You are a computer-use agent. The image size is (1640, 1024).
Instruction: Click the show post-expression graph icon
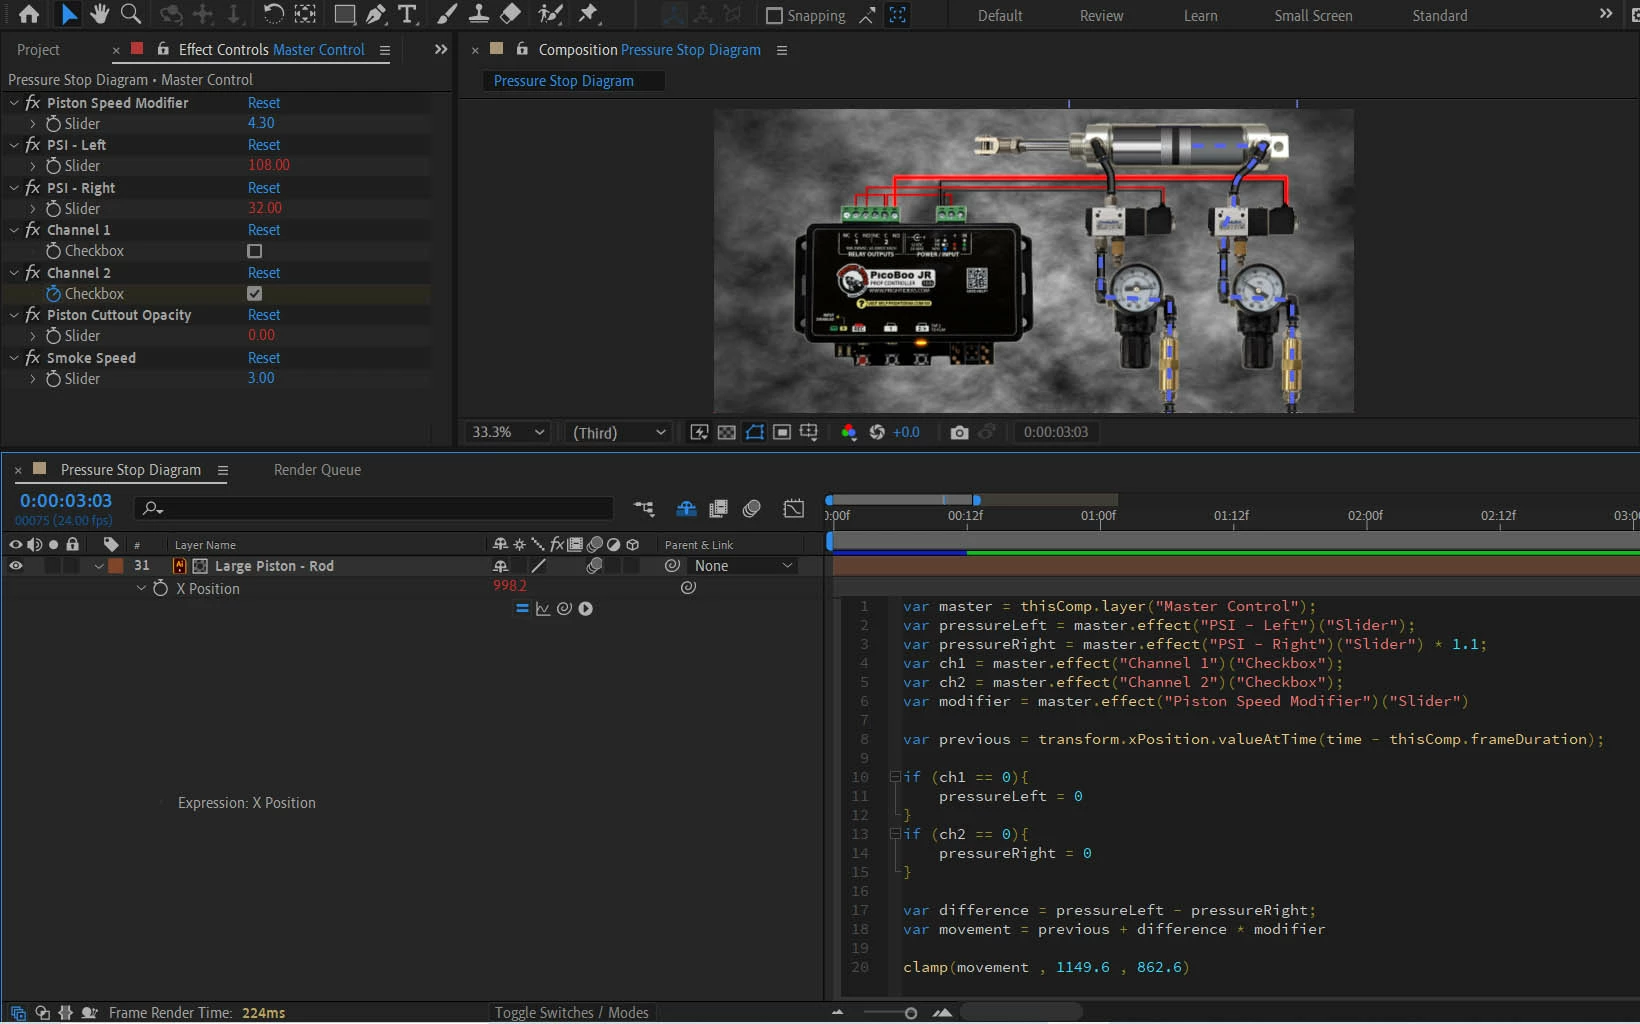click(543, 608)
